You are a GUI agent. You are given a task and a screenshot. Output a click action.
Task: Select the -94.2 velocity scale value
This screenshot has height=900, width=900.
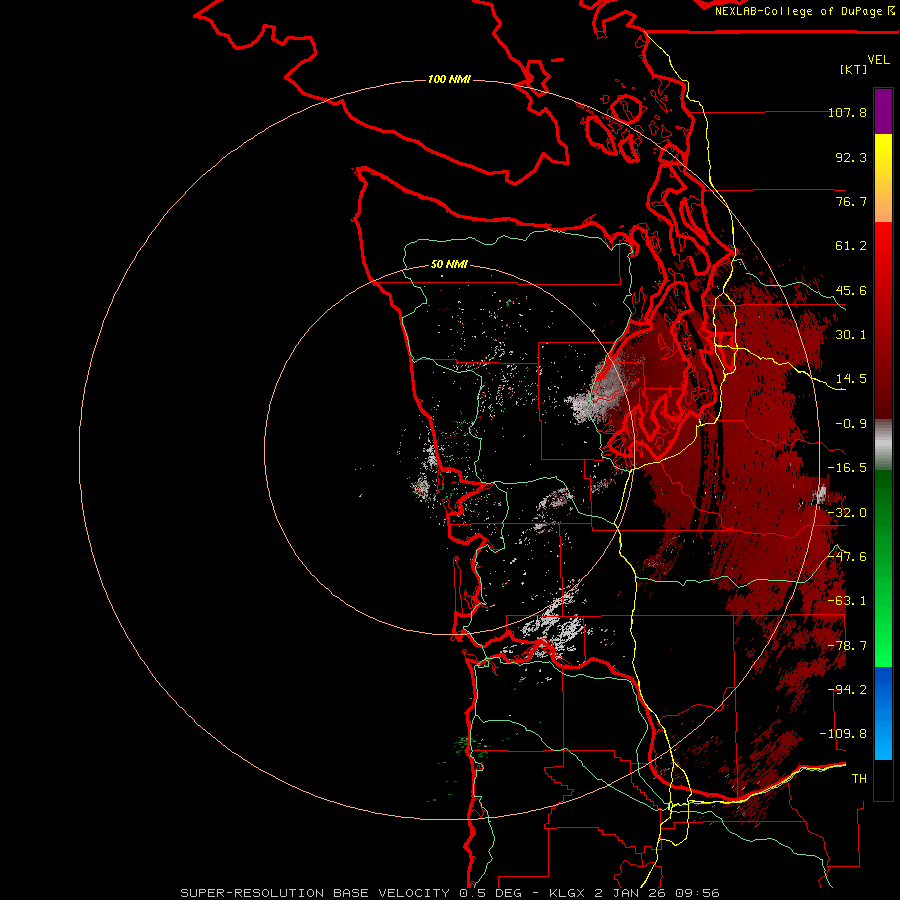click(849, 690)
